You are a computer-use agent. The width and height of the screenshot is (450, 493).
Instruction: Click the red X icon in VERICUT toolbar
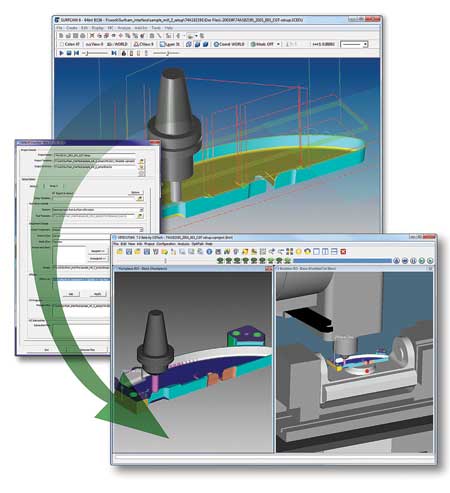(343, 252)
